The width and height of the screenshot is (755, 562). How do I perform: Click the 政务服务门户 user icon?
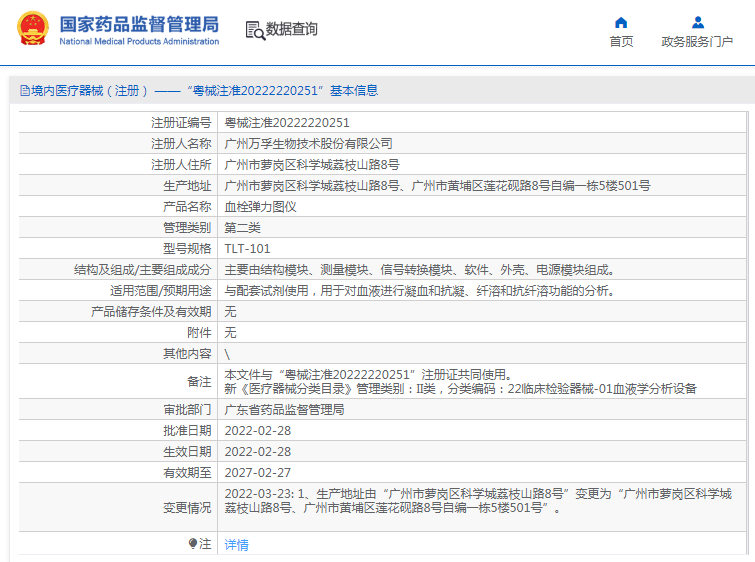(698, 23)
